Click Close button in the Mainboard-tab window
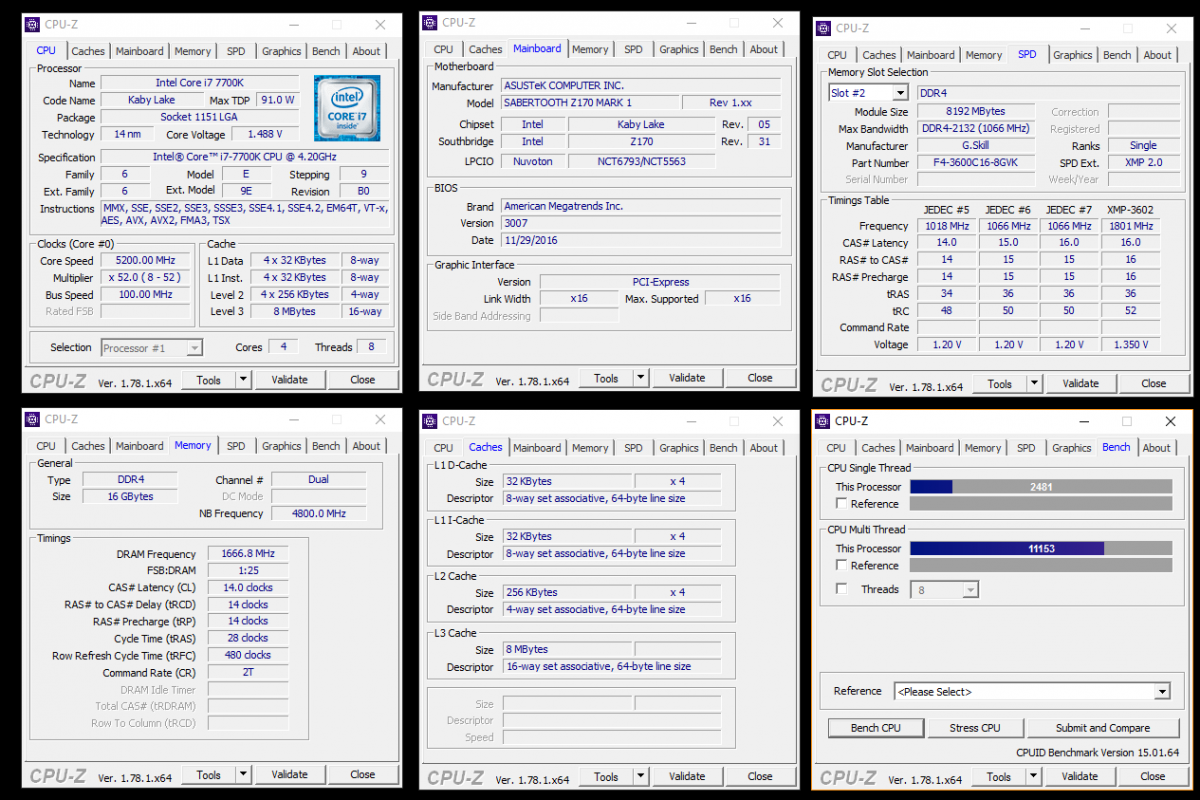This screenshot has height=800, width=1200. click(x=760, y=378)
